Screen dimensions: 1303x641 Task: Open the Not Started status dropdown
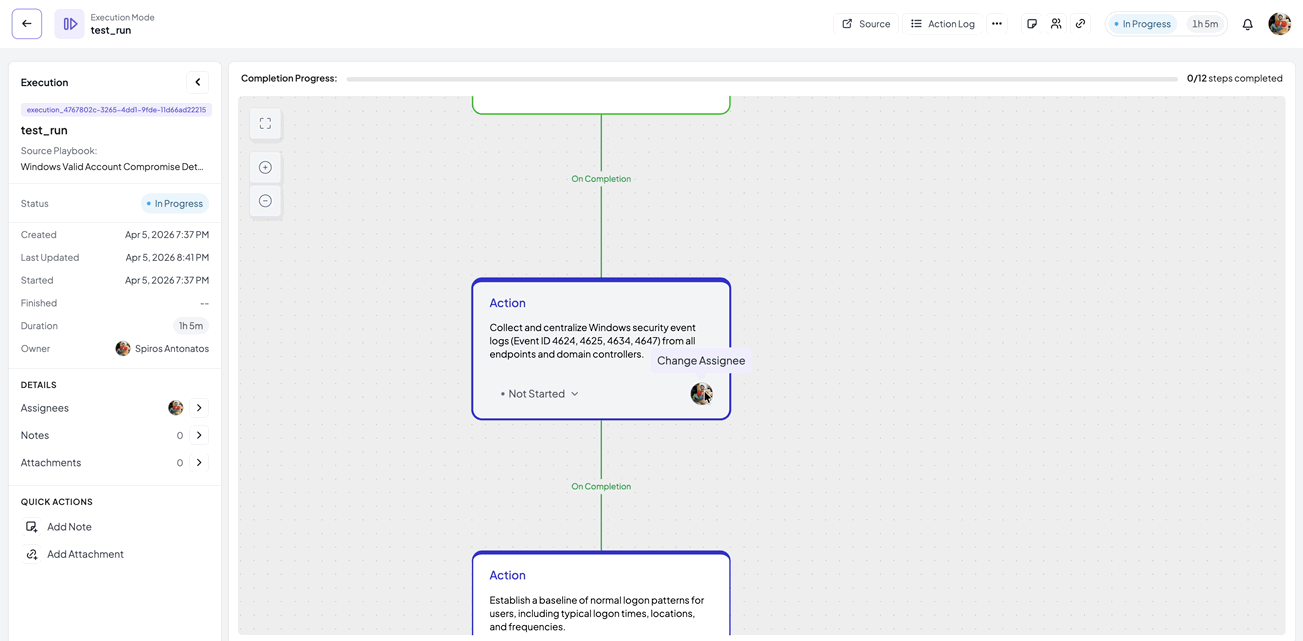[538, 393]
